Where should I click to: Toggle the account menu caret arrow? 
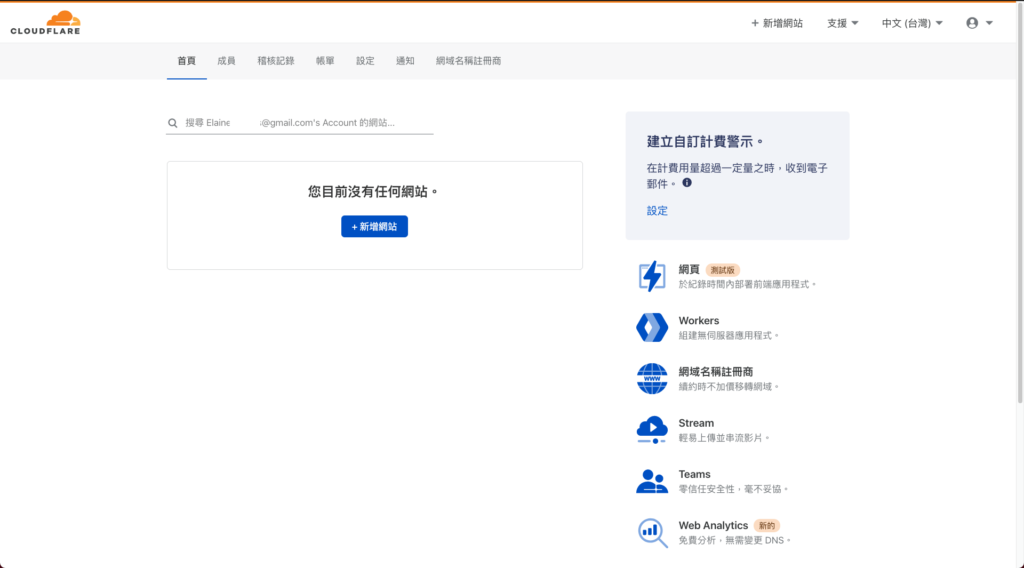(989, 23)
